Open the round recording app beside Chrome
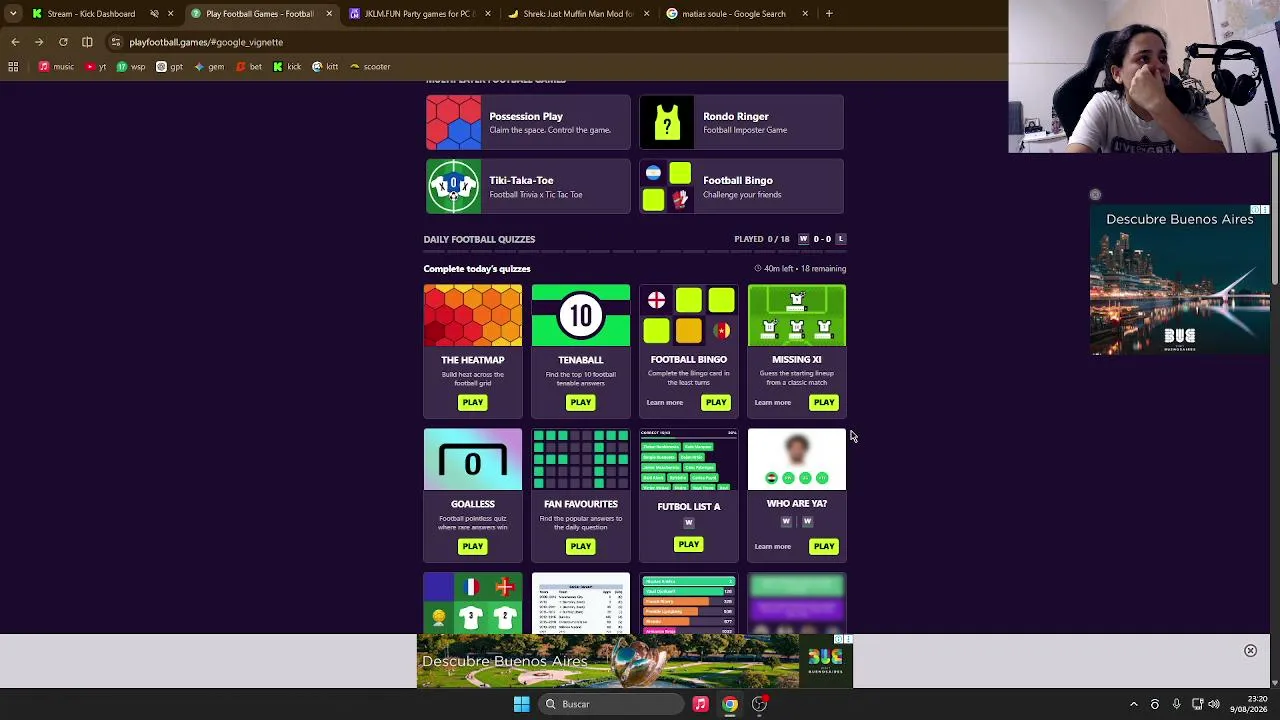The width and height of the screenshot is (1280, 720). [760, 704]
